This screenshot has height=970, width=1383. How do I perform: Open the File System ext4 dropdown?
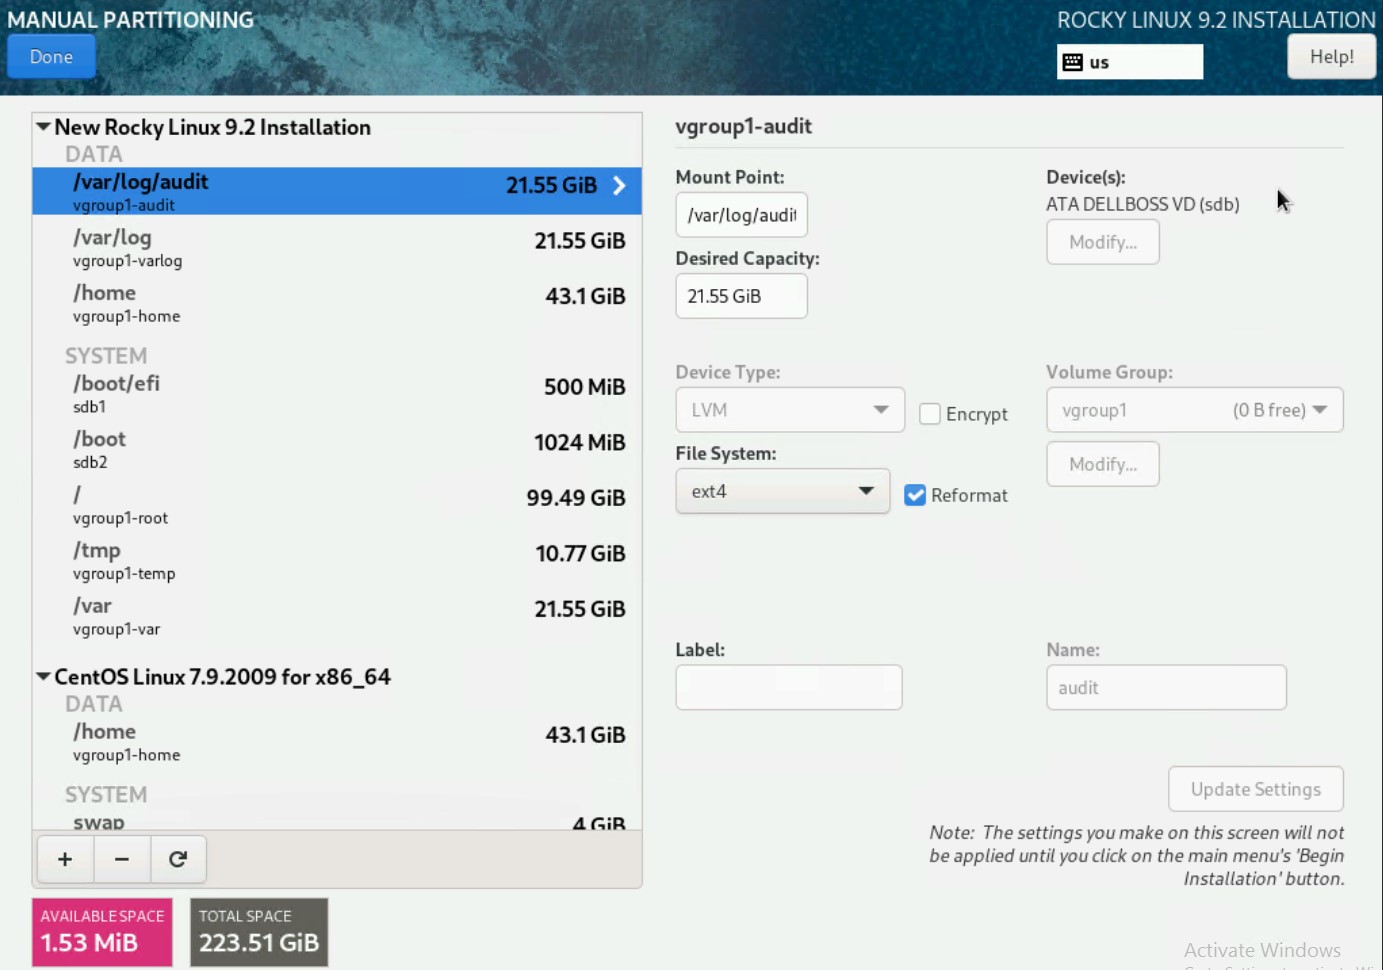(x=782, y=492)
